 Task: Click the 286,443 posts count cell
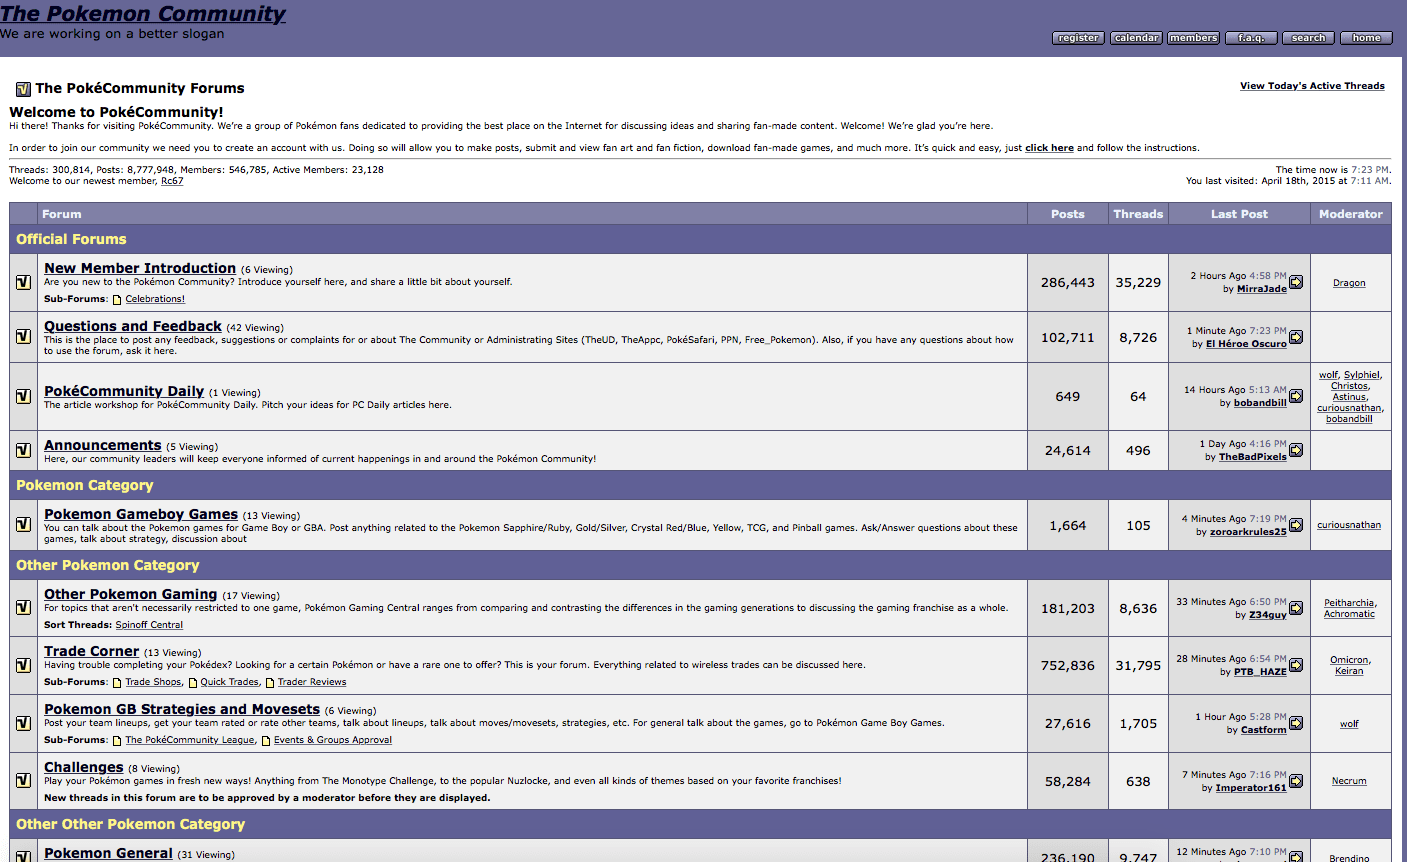pos(1068,283)
